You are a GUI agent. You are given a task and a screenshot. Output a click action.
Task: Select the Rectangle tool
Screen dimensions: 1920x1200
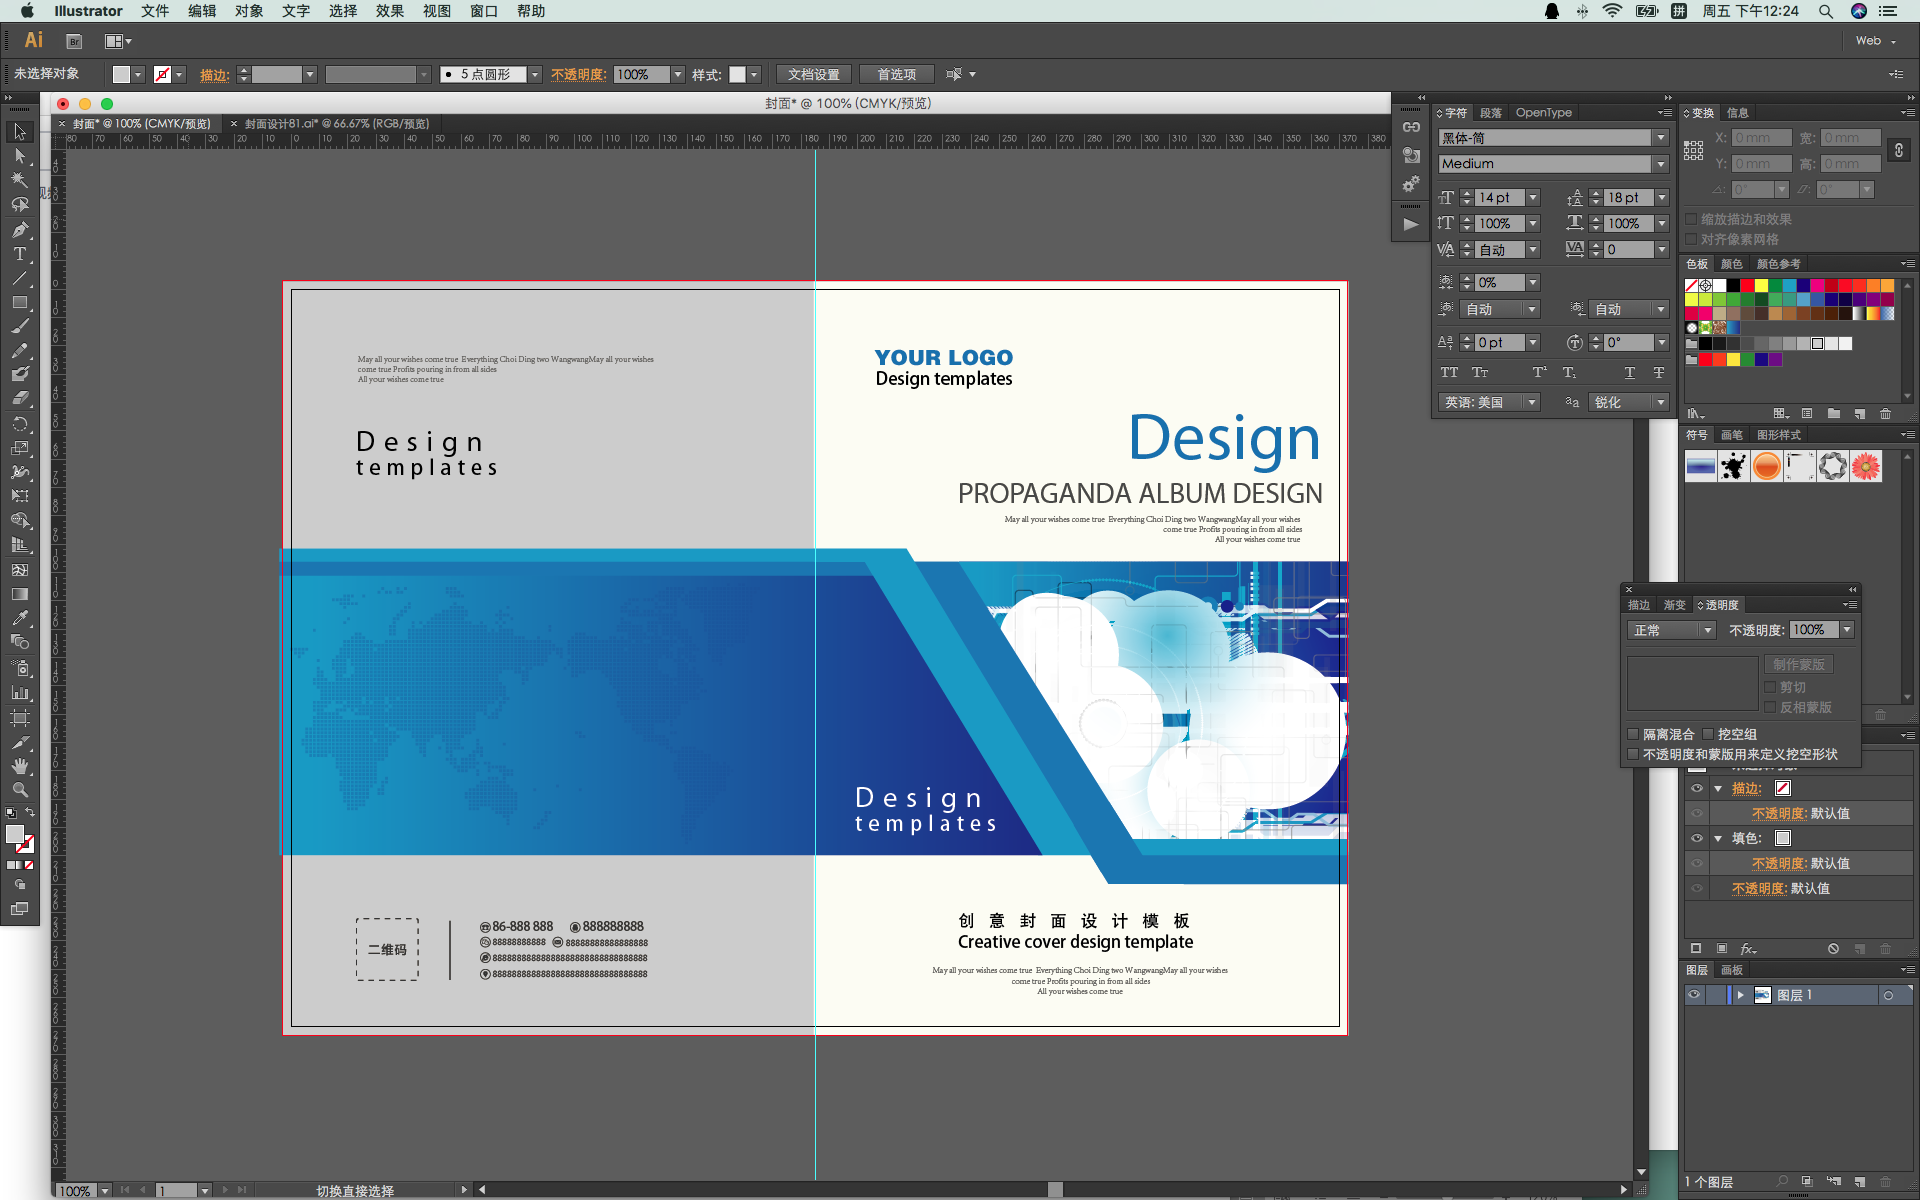(19, 302)
